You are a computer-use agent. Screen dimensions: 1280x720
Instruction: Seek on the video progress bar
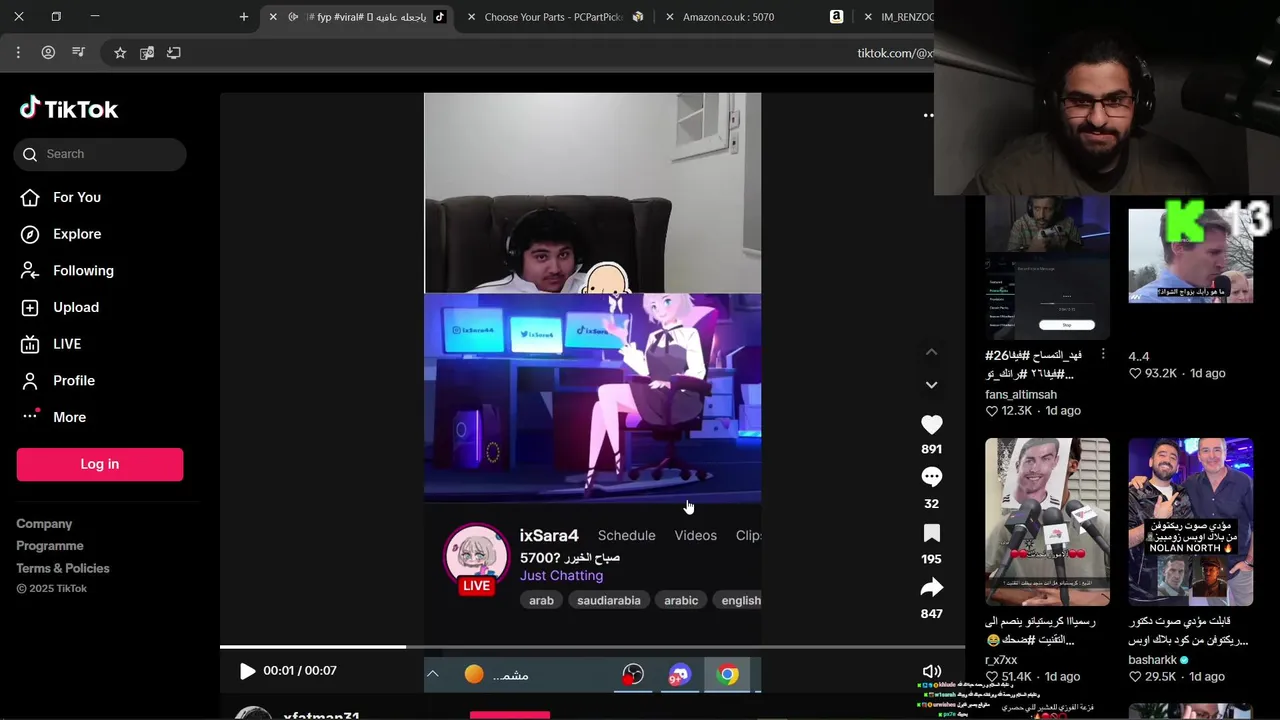tap(592, 647)
